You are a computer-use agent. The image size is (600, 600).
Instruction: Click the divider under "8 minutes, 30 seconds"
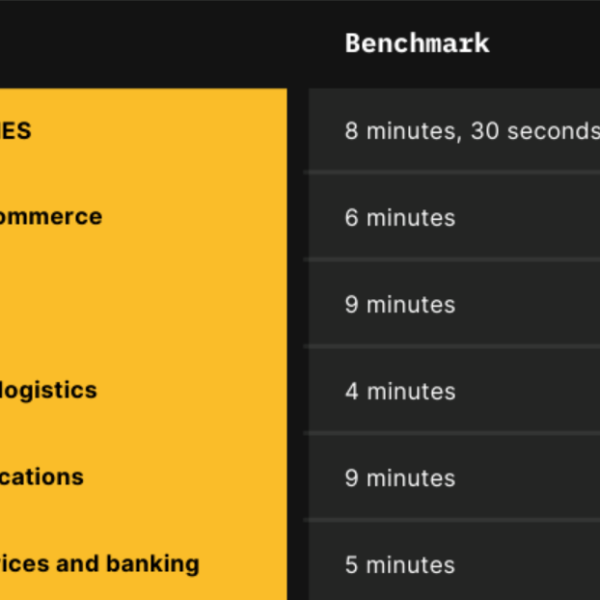(452, 173)
